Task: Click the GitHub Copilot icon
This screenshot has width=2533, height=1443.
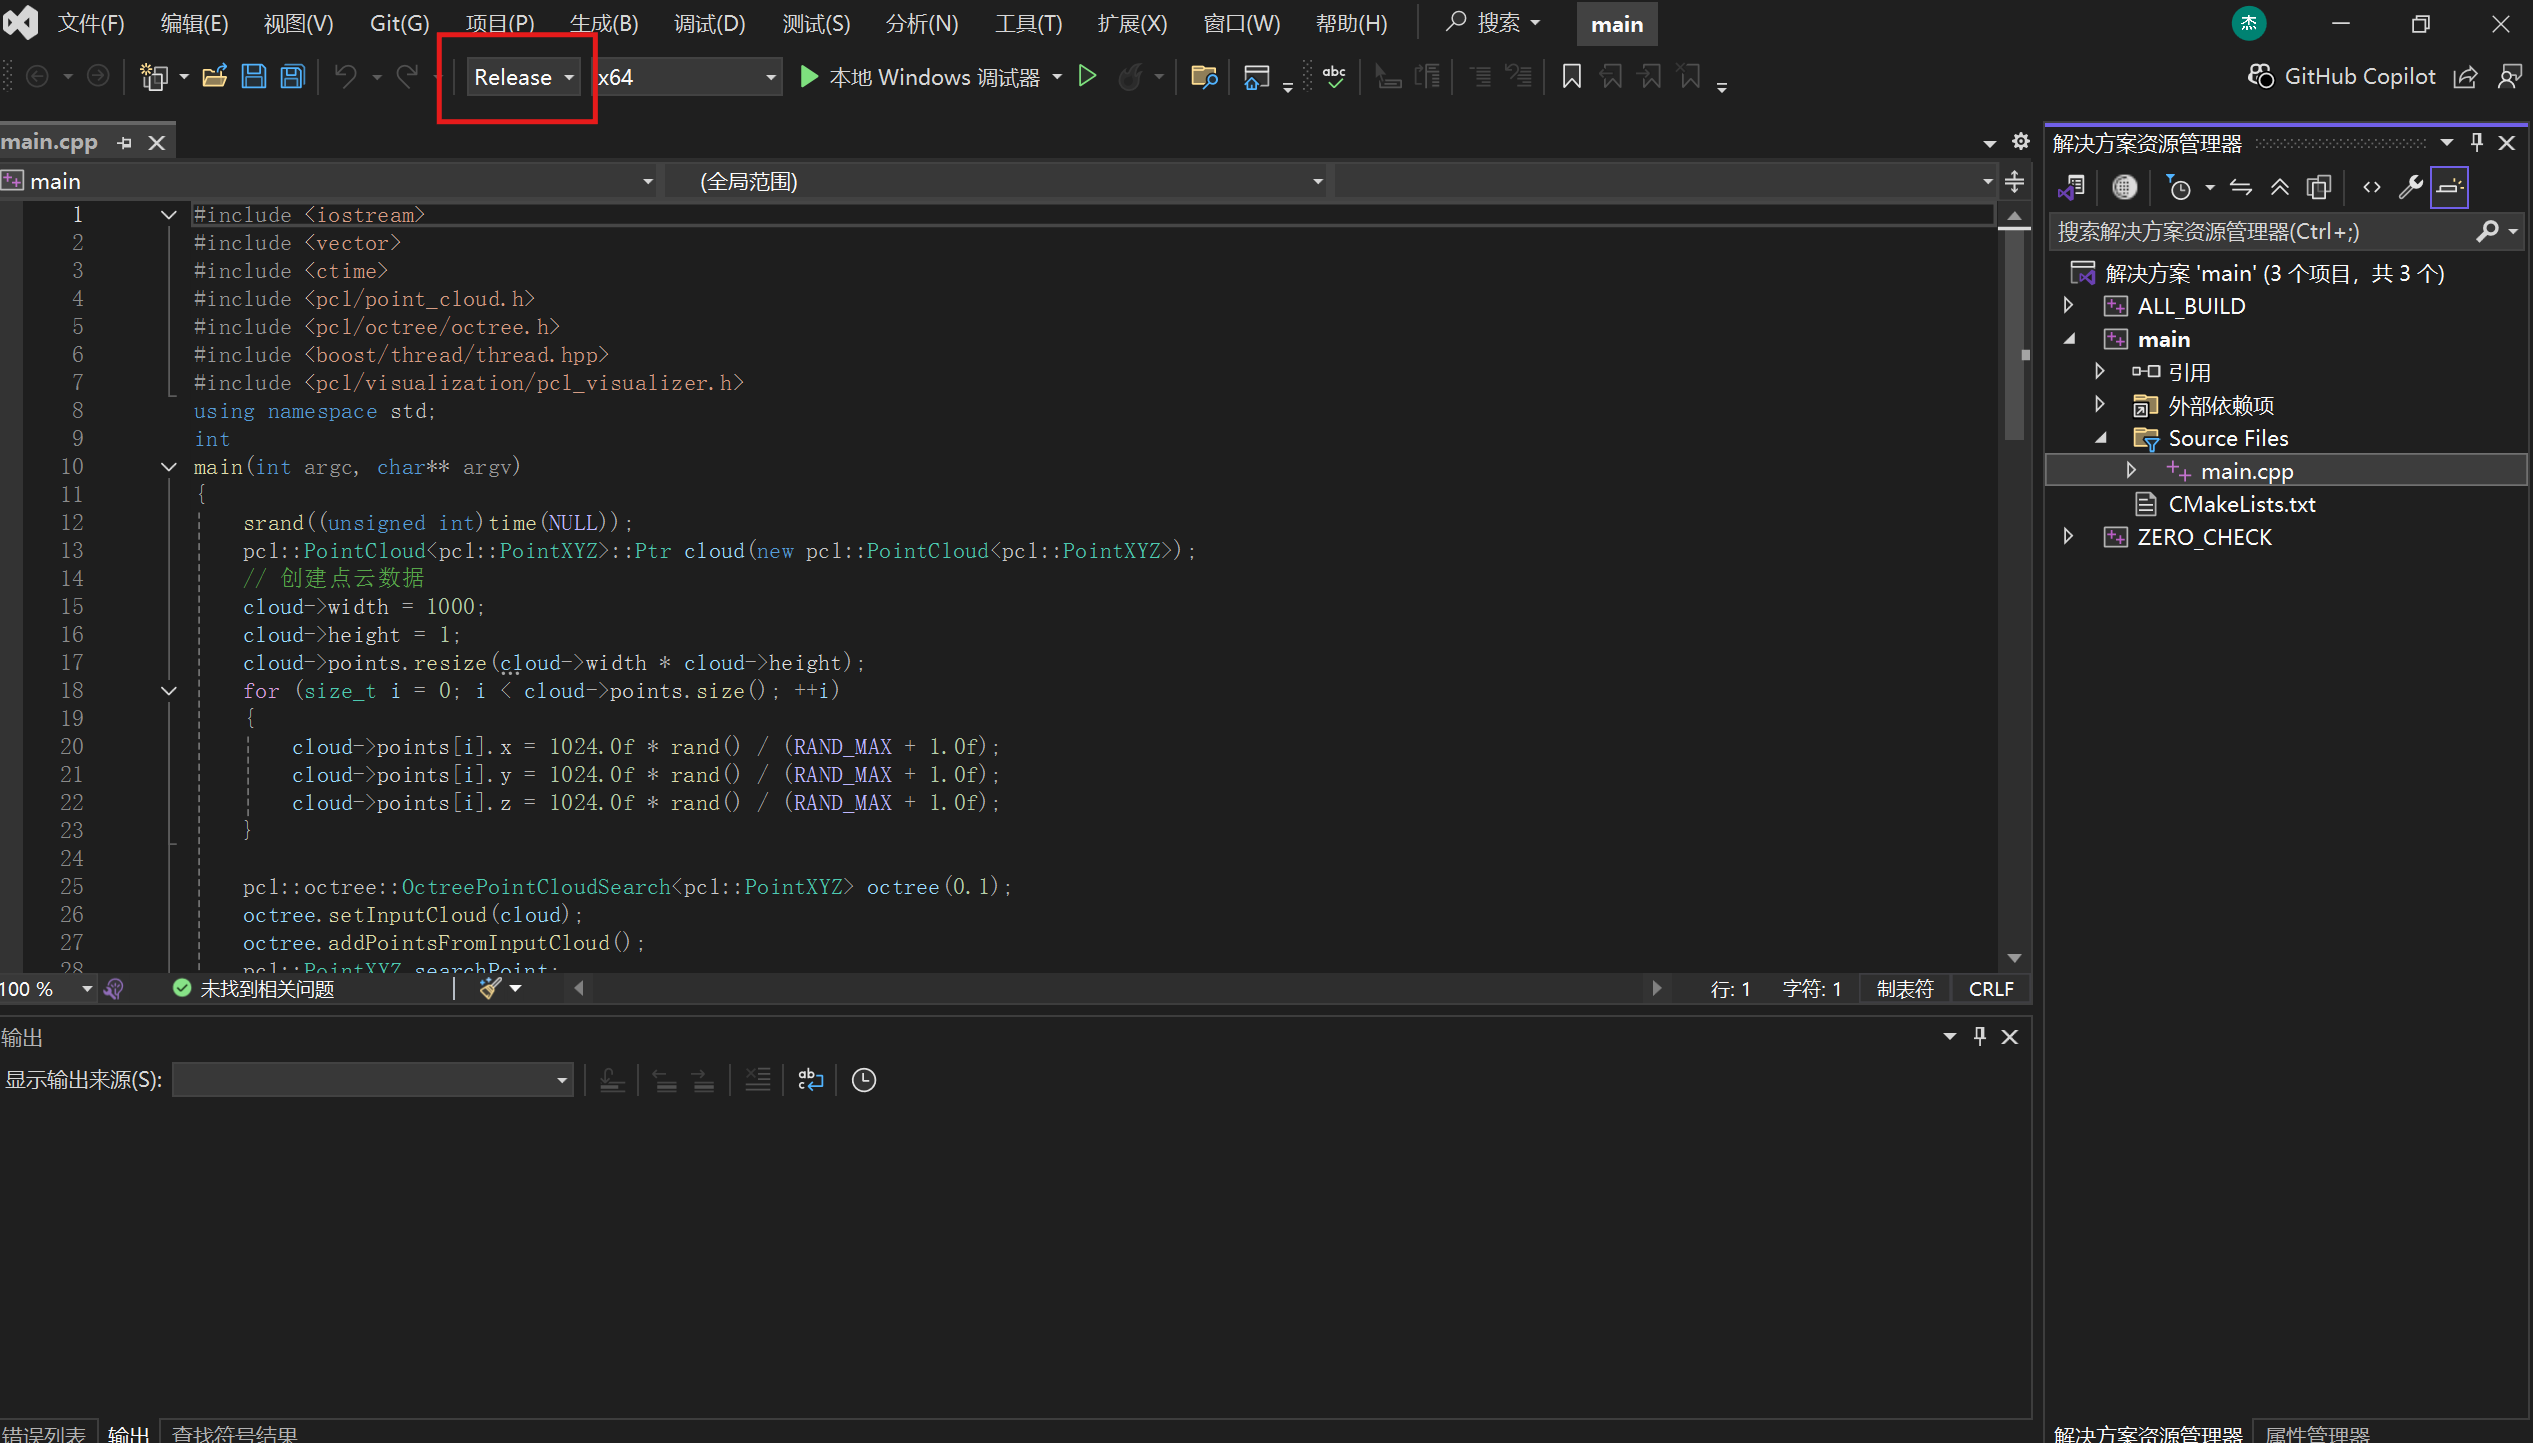Action: click(2260, 77)
